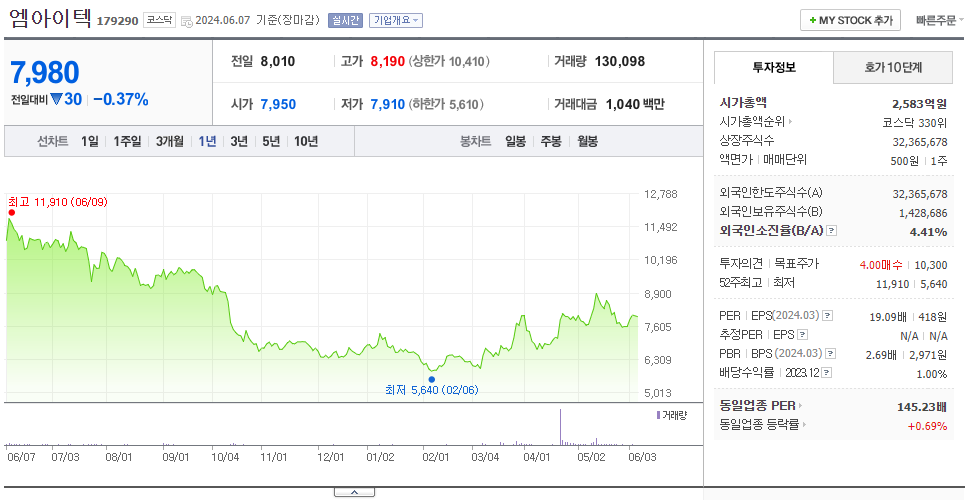Viewport: 968px width, 500px height.
Task: Click the 저가 7,910 value
Action: pos(388,105)
